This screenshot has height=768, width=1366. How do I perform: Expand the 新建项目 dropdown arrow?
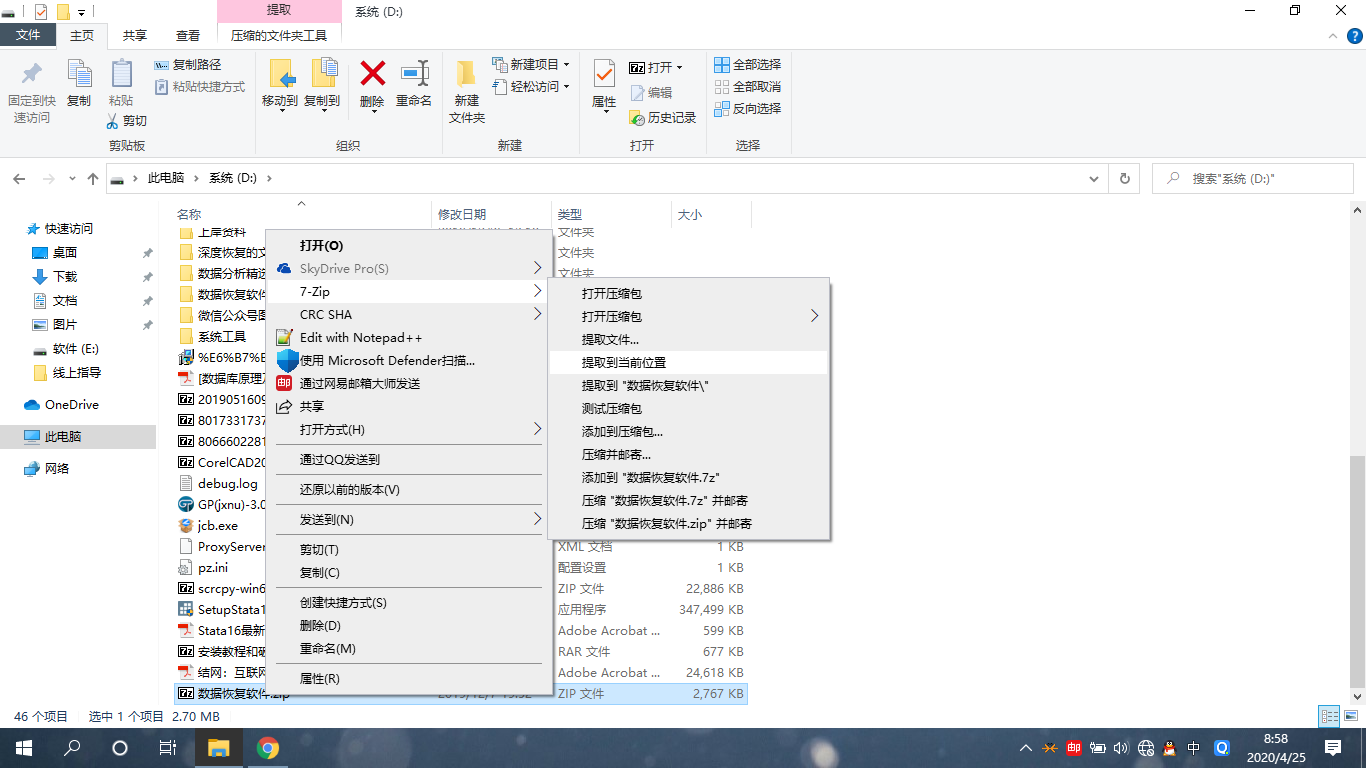tap(566, 64)
